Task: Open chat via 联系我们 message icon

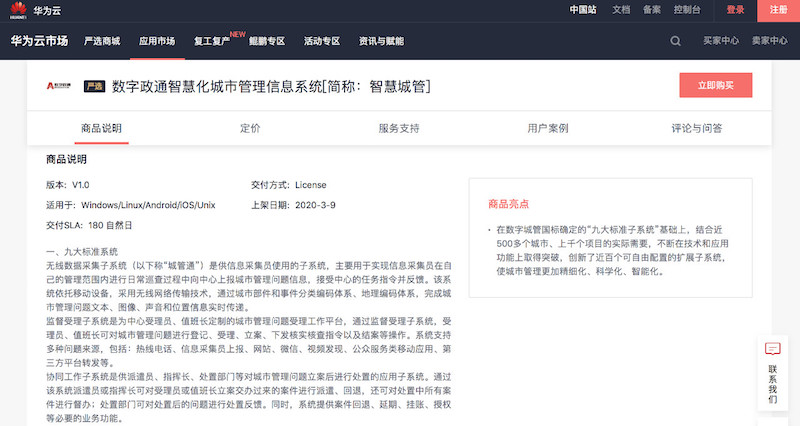Action: pyautogui.click(x=772, y=349)
